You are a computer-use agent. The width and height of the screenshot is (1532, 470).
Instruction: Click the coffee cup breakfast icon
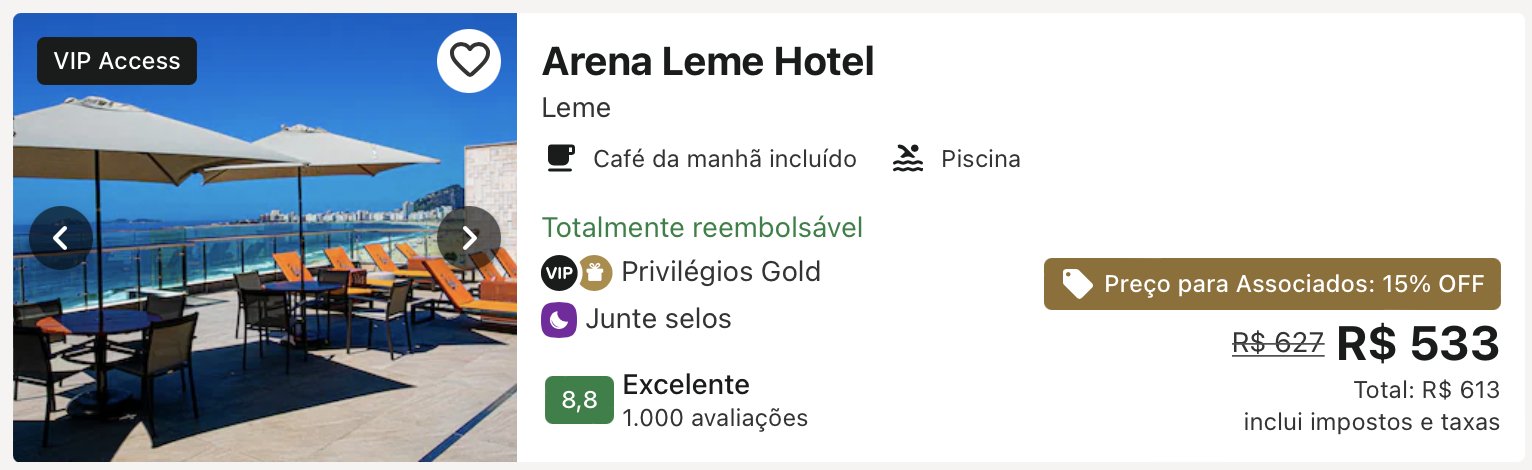560,158
